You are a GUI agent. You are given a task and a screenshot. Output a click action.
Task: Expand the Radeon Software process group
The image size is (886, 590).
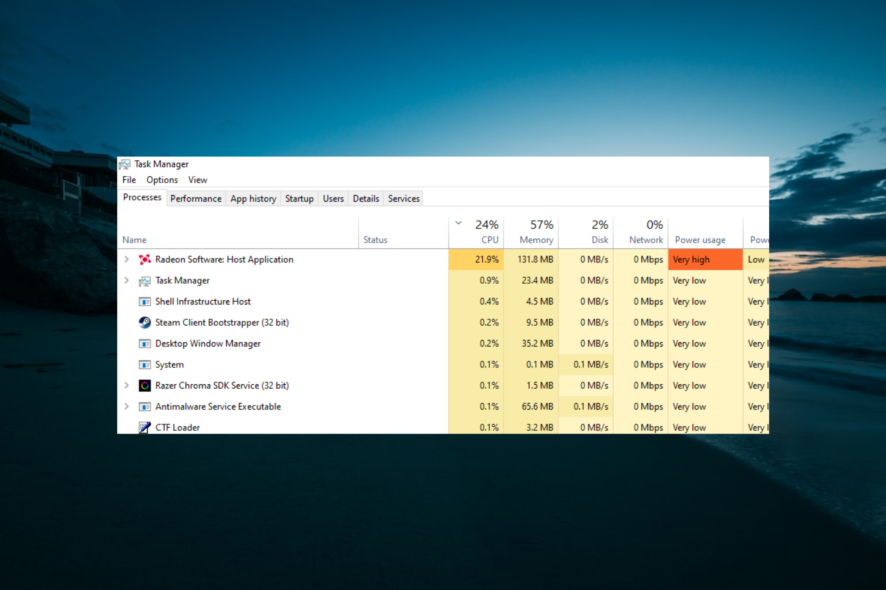[127, 259]
